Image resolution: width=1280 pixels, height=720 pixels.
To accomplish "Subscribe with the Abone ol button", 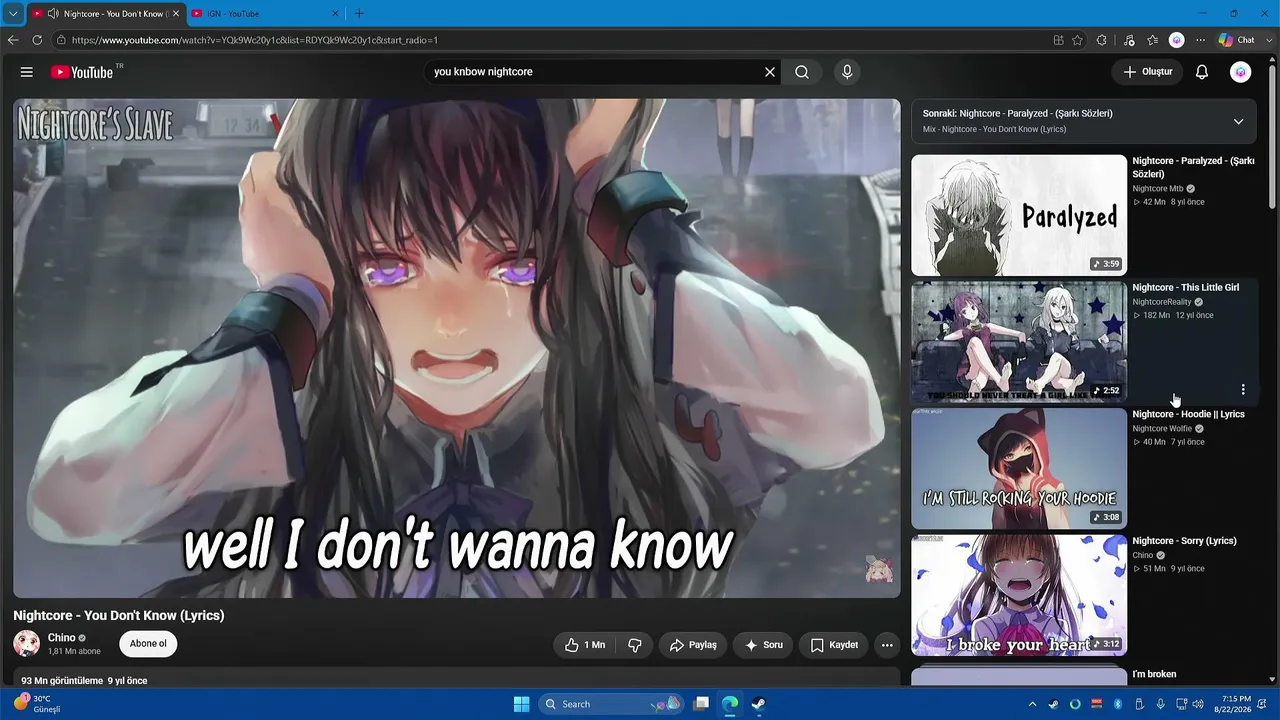I will click(x=148, y=644).
